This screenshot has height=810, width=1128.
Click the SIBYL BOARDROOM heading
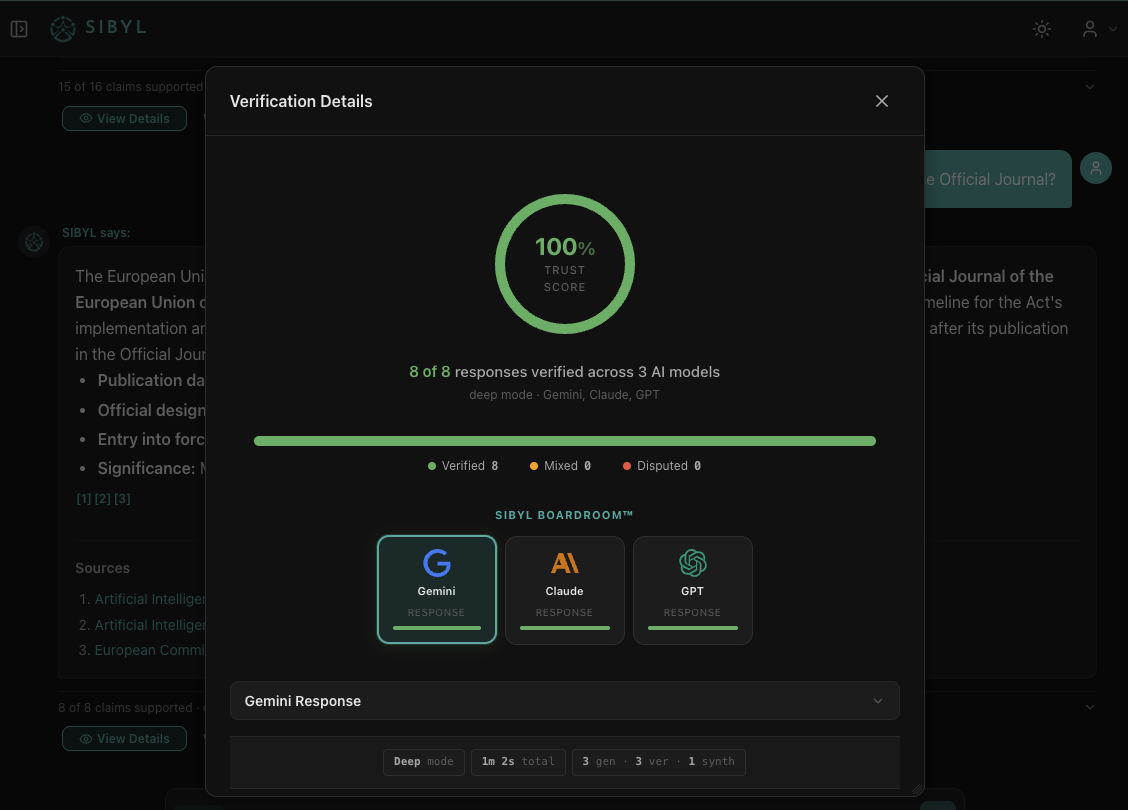(565, 515)
